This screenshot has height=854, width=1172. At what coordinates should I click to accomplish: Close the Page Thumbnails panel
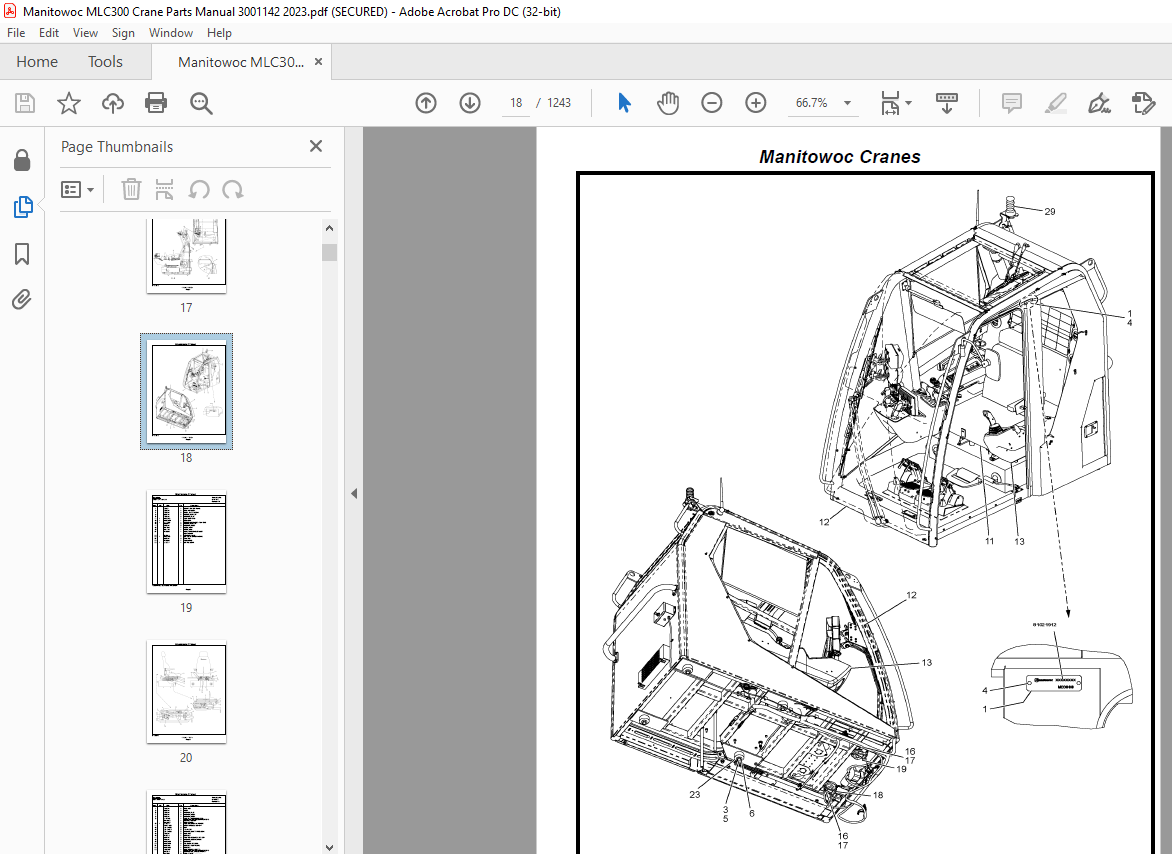[316, 146]
